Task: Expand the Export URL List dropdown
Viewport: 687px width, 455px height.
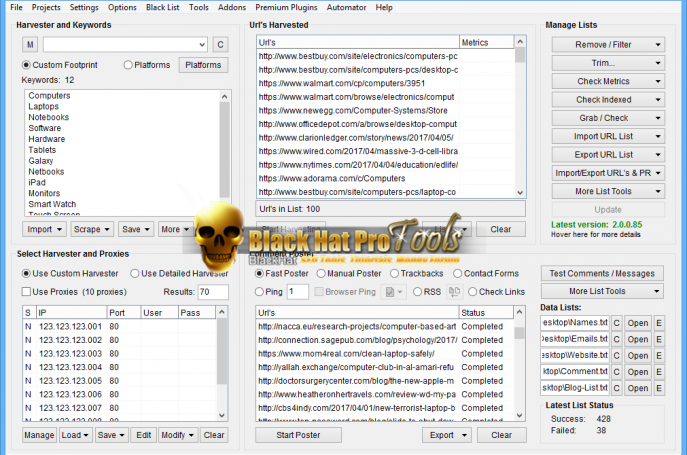Action: click(x=608, y=155)
